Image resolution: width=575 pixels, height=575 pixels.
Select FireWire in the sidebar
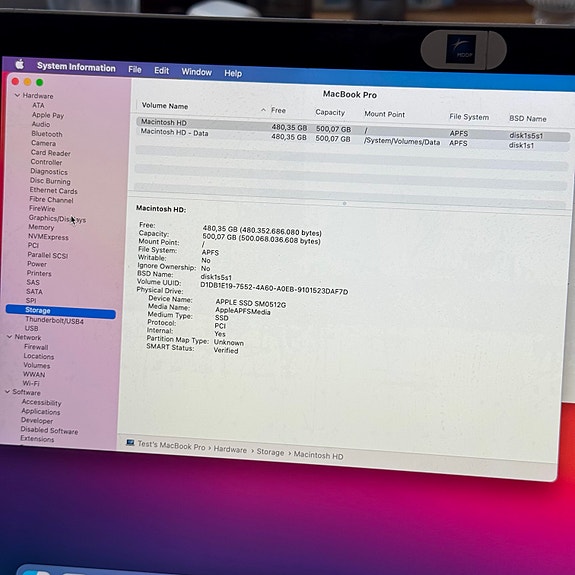click(x=42, y=209)
